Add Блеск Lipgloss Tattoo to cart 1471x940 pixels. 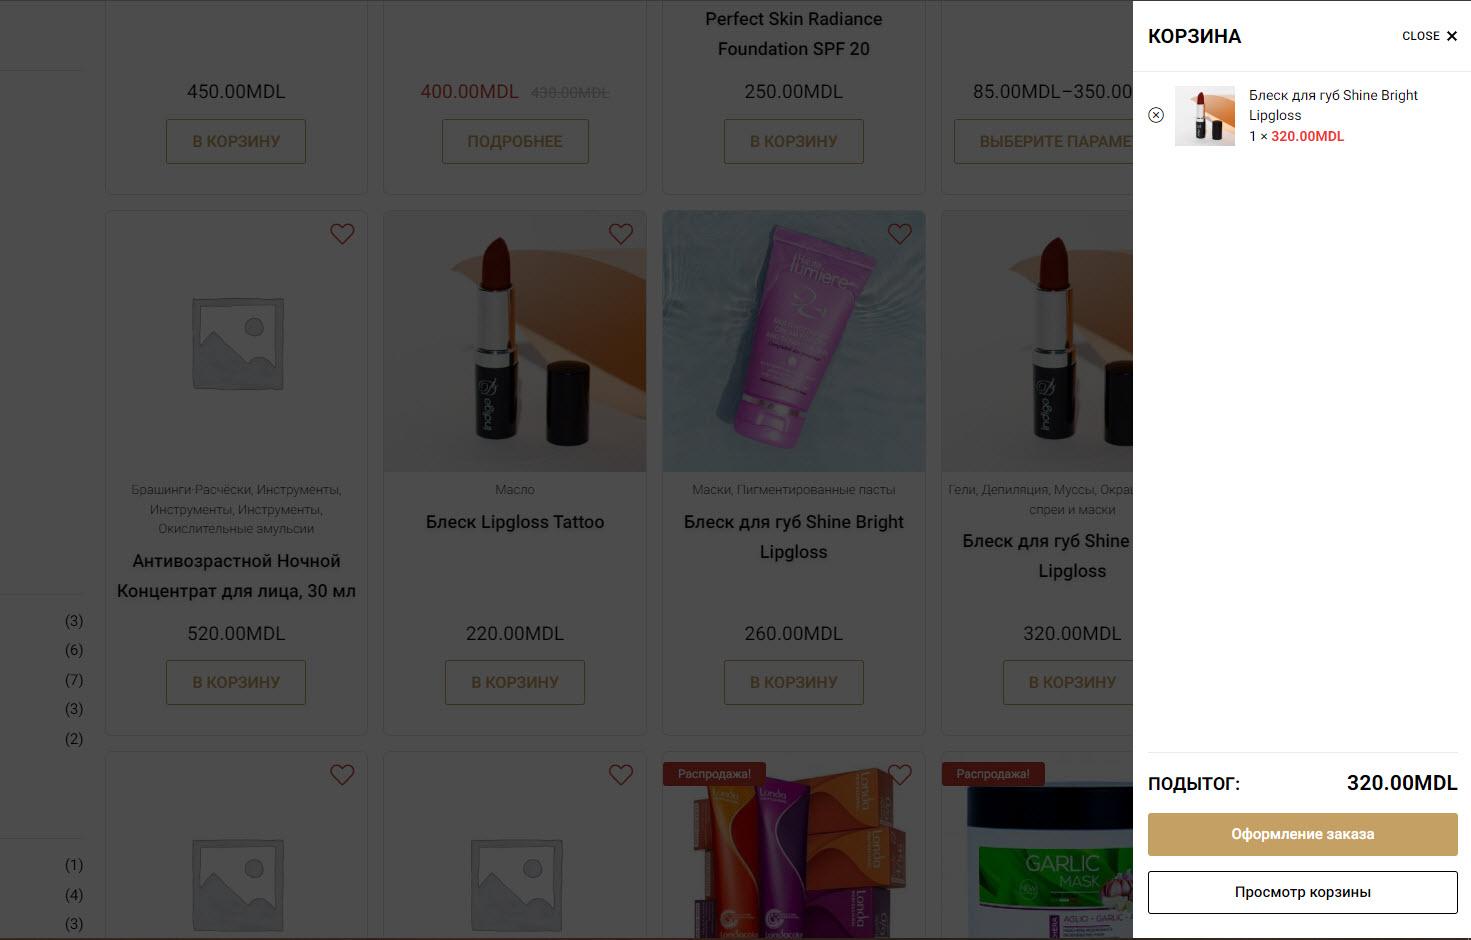click(515, 683)
